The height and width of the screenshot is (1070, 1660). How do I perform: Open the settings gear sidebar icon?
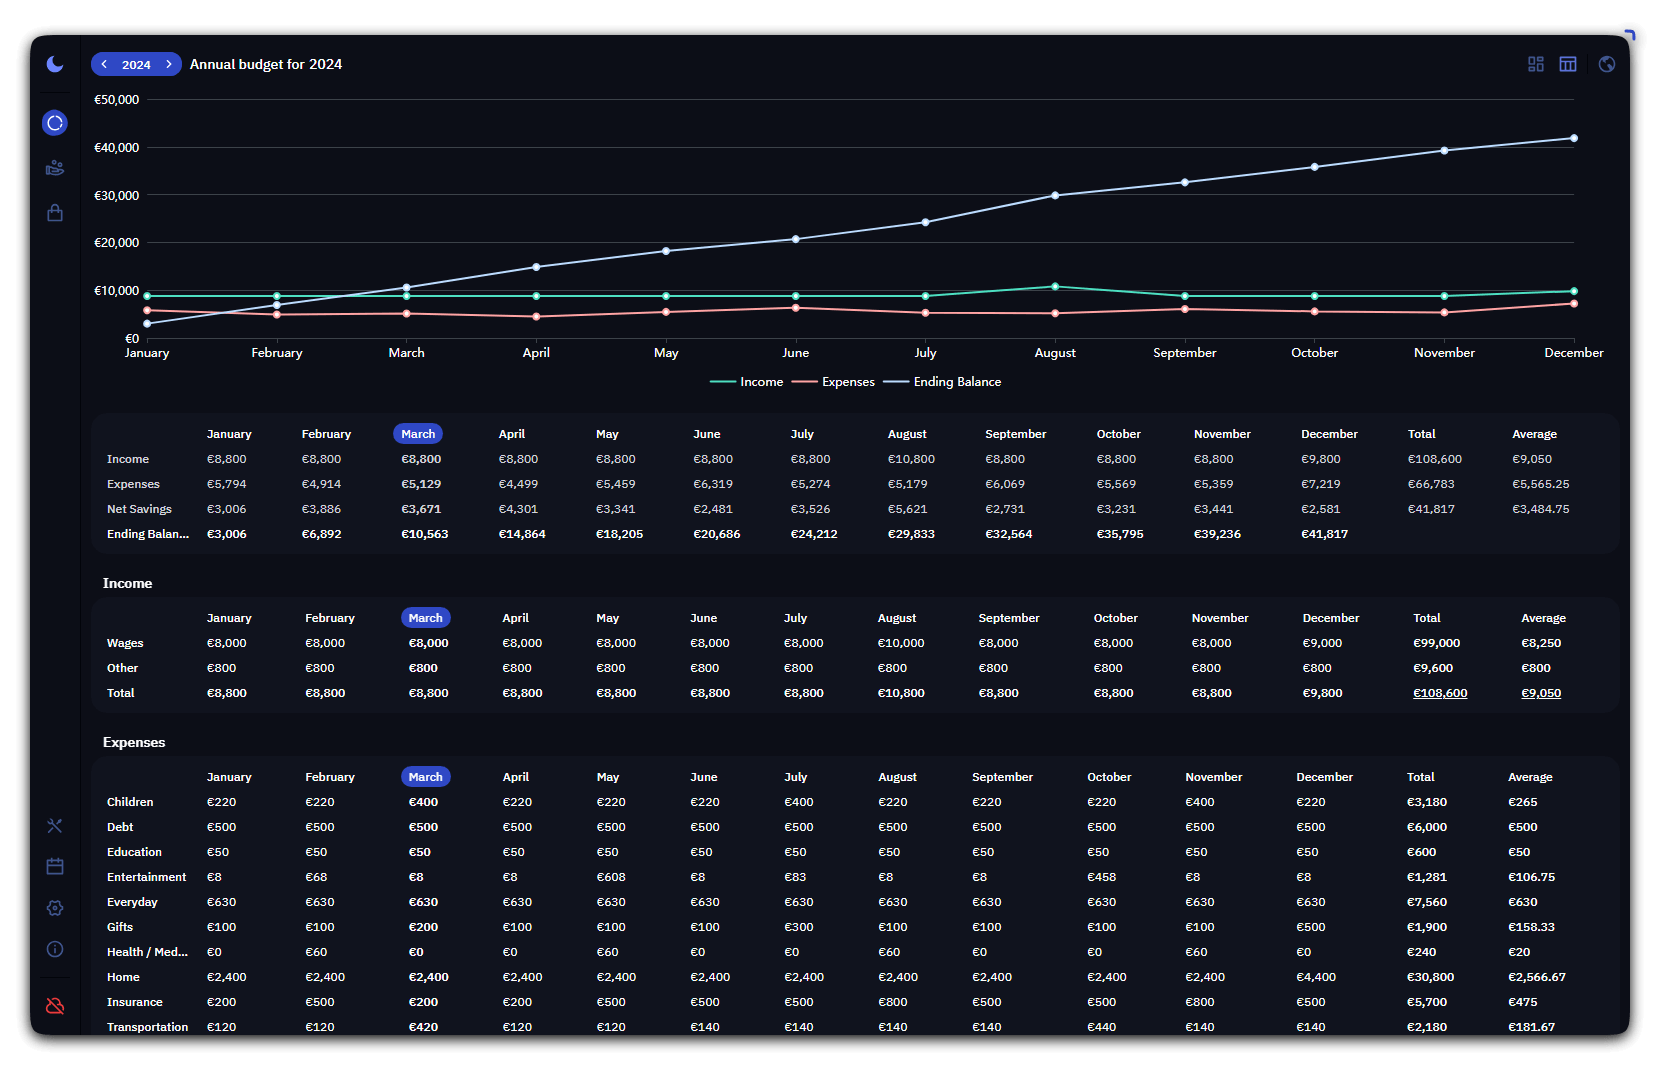[x=55, y=908]
